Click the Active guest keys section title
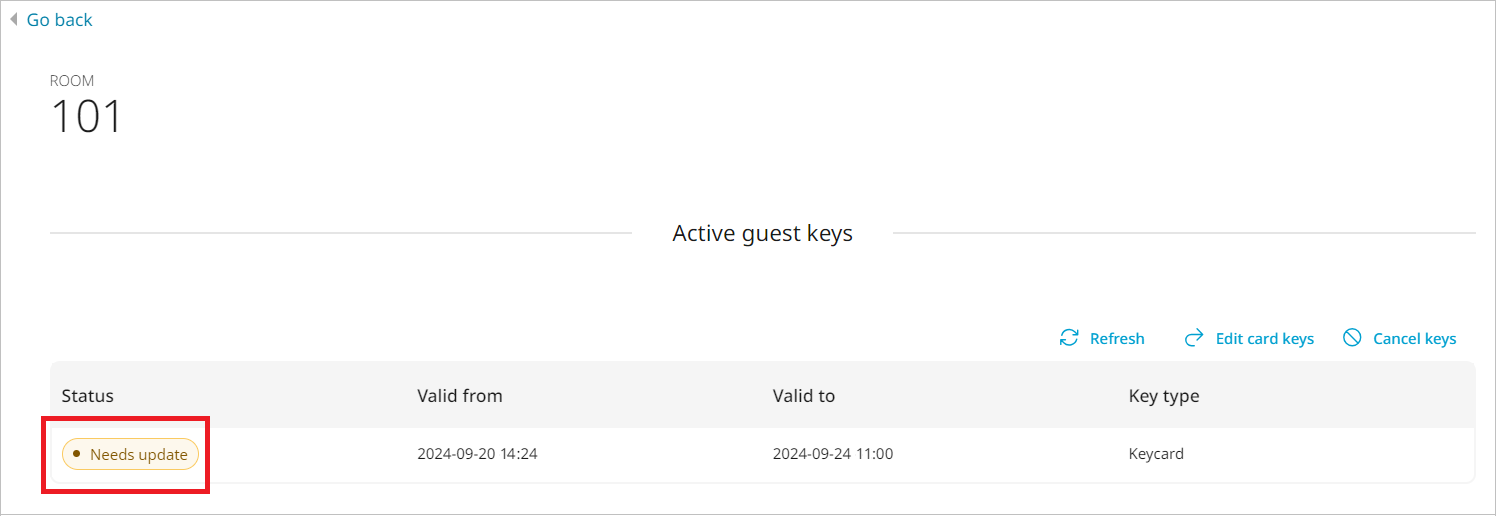The width and height of the screenshot is (1496, 516). 762,233
